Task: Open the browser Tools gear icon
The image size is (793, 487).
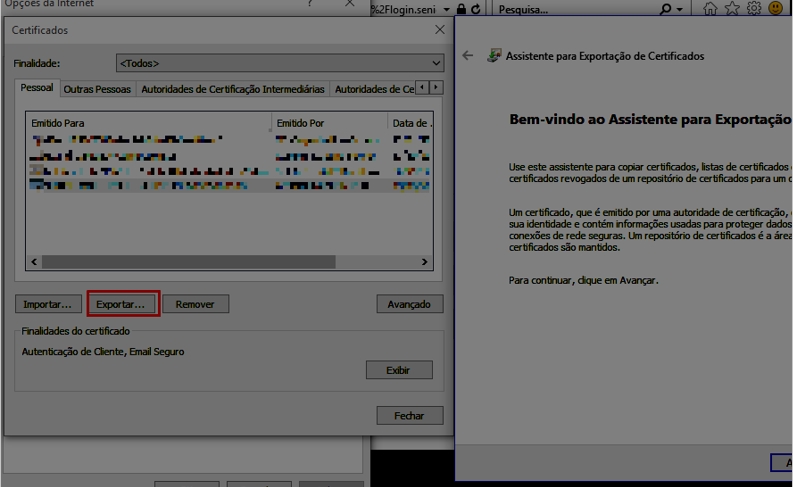Action: coord(754,8)
